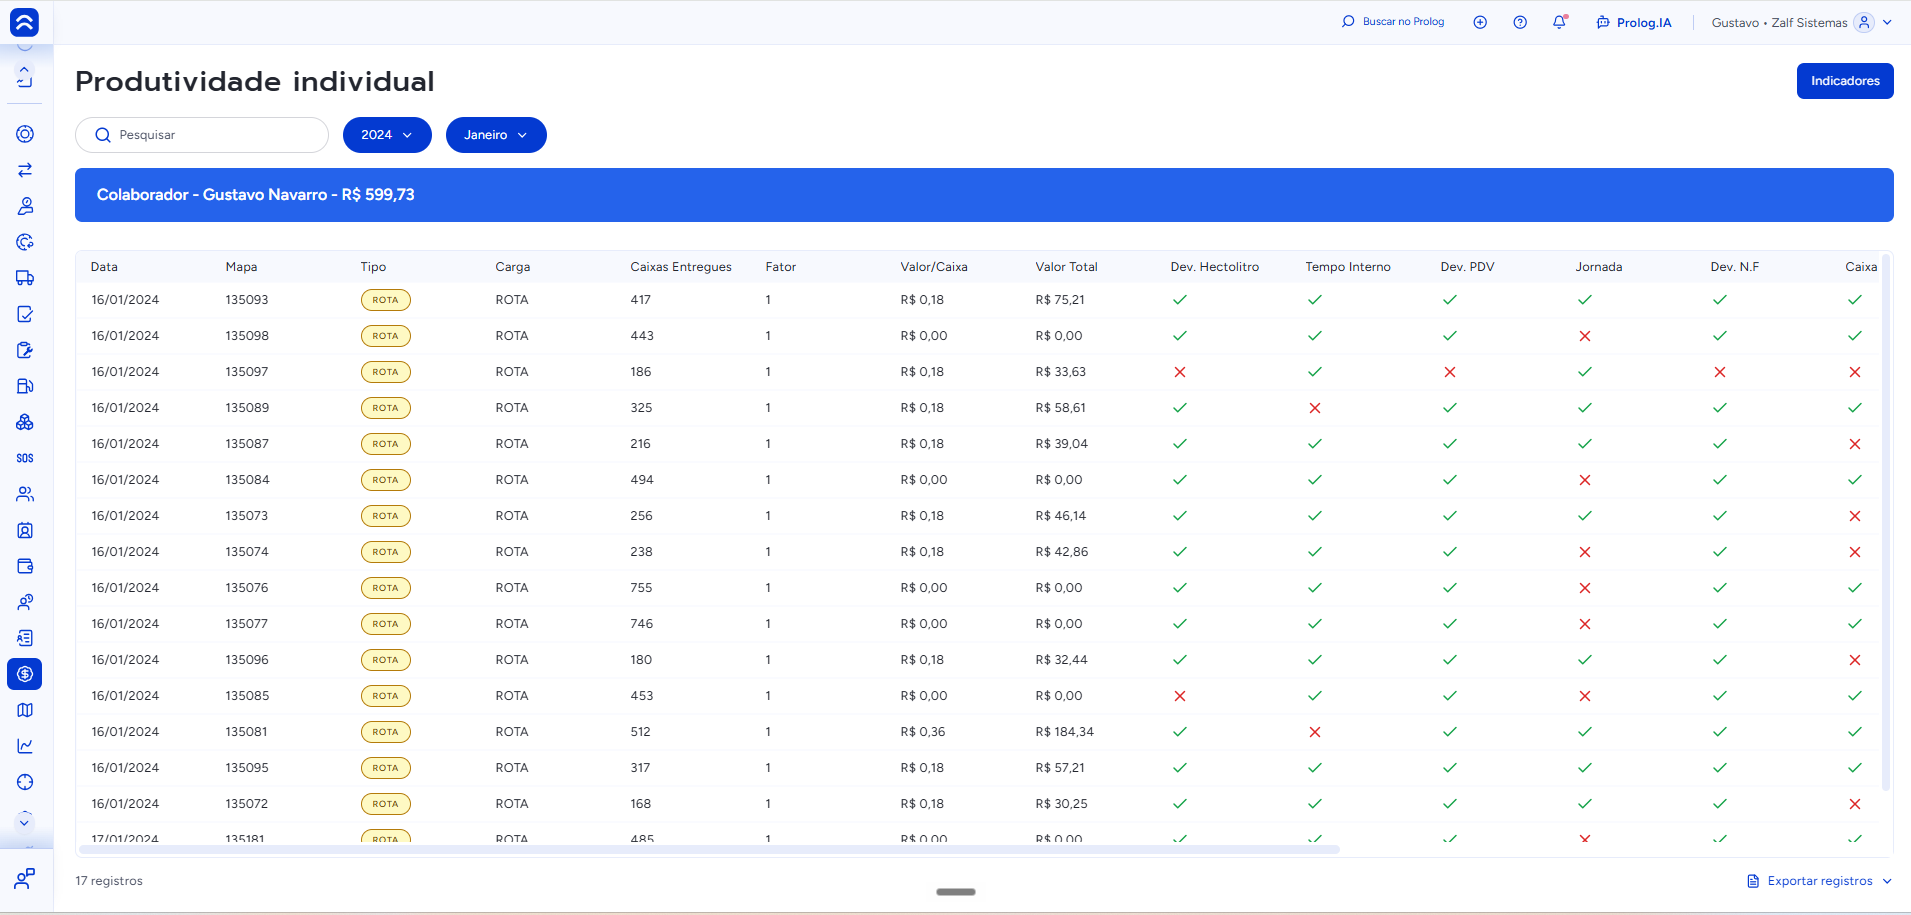Open the map icon in sidebar
1911x915 pixels.
25,710
